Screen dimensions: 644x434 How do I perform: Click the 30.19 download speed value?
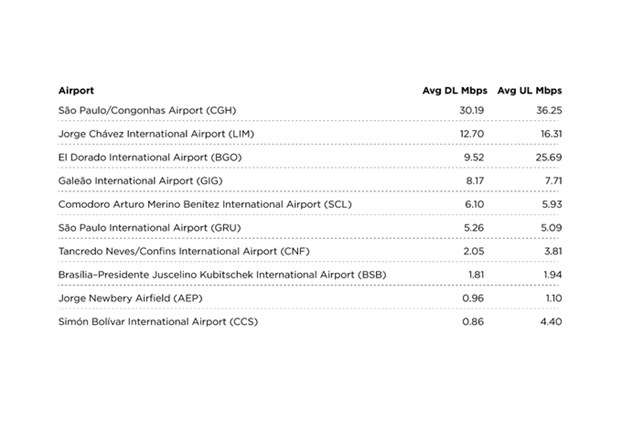pos(470,110)
